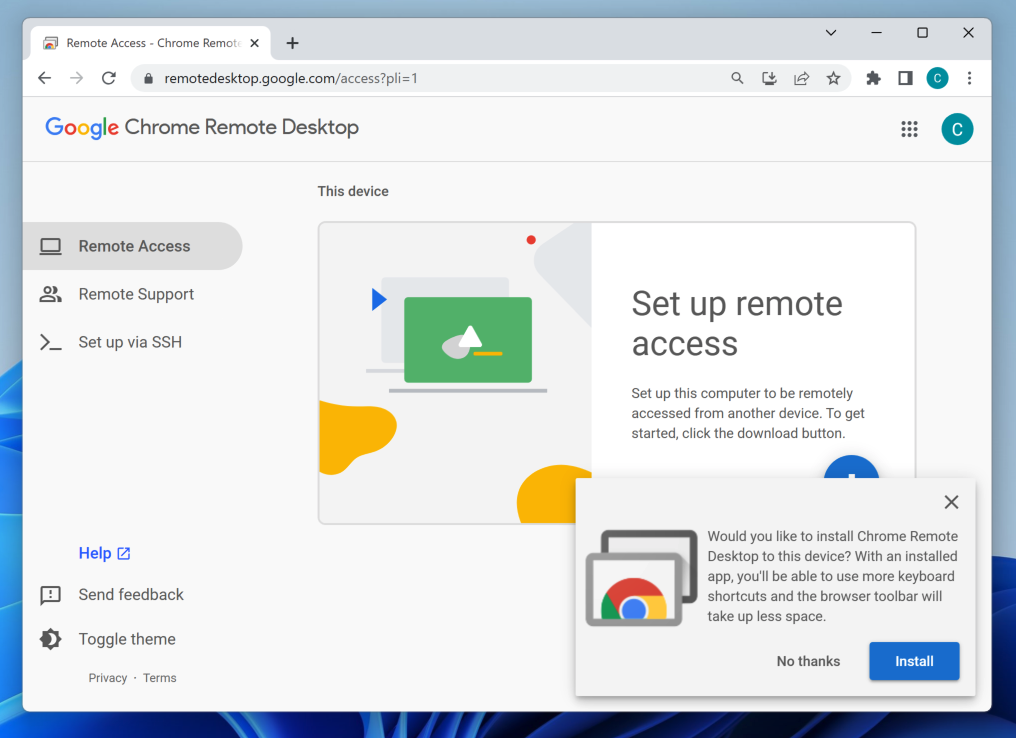Reload the page with the refresh icon
The height and width of the screenshot is (738, 1016).
pos(109,78)
